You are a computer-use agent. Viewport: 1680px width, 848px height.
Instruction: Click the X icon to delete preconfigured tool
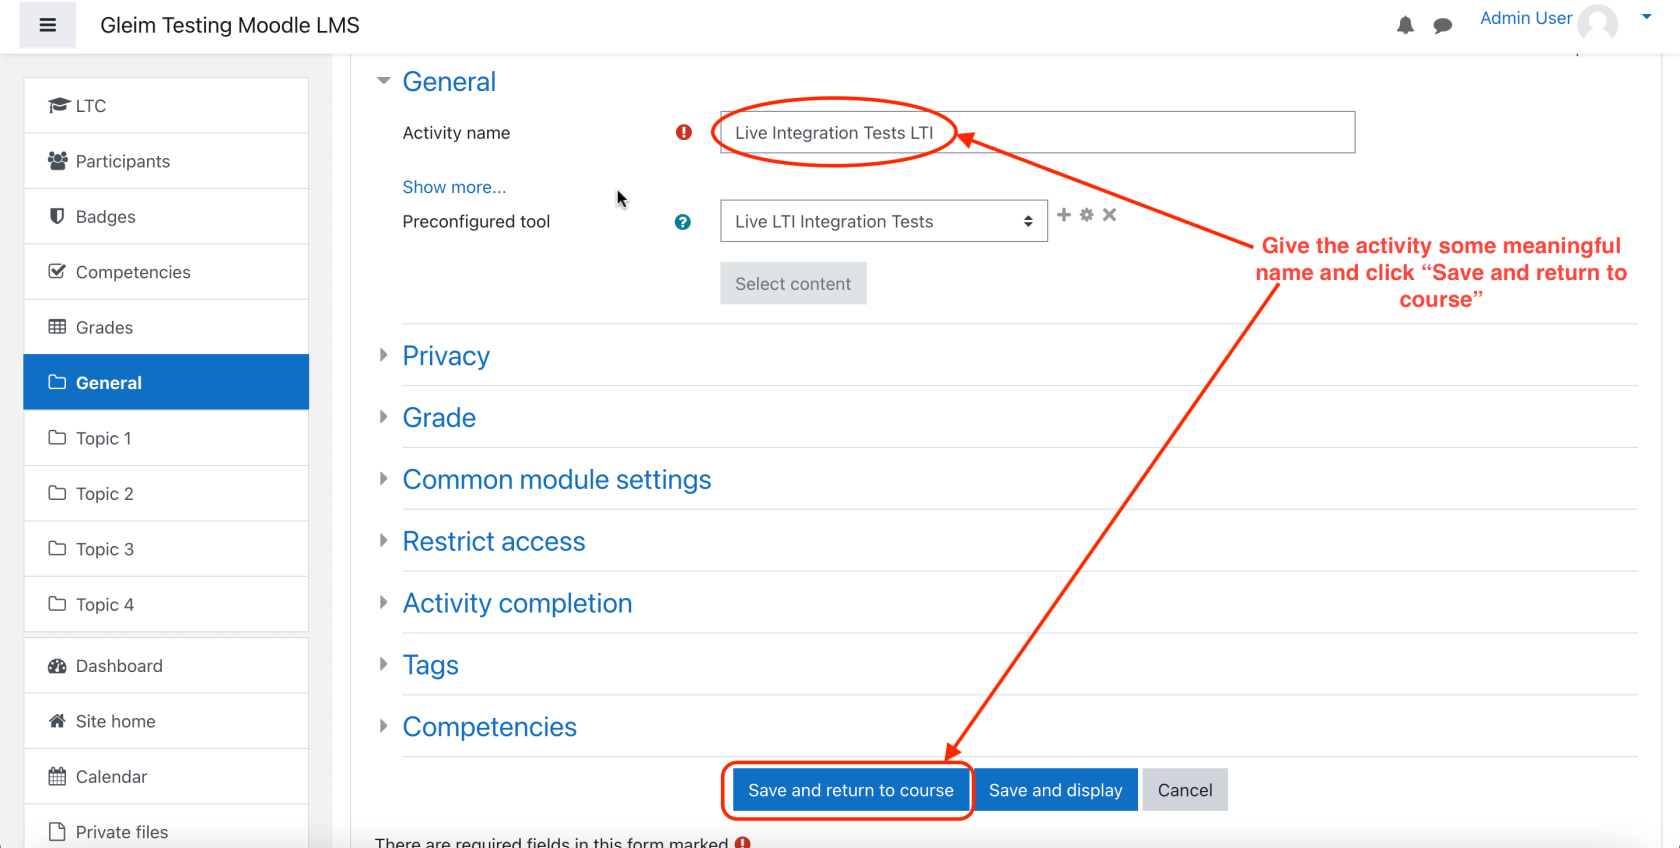(1109, 215)
